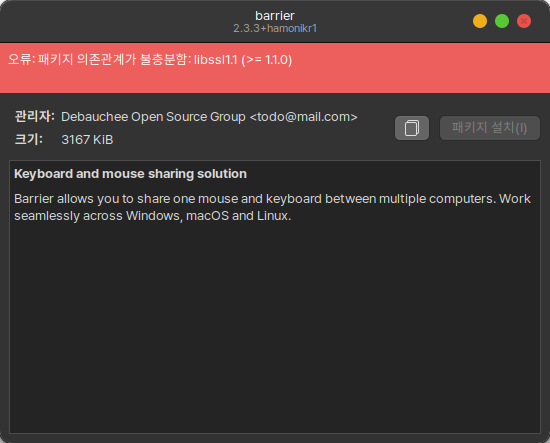
Task: Click the 3167 KiB size value
Action: pyautogui.click(x=87, y=140)
